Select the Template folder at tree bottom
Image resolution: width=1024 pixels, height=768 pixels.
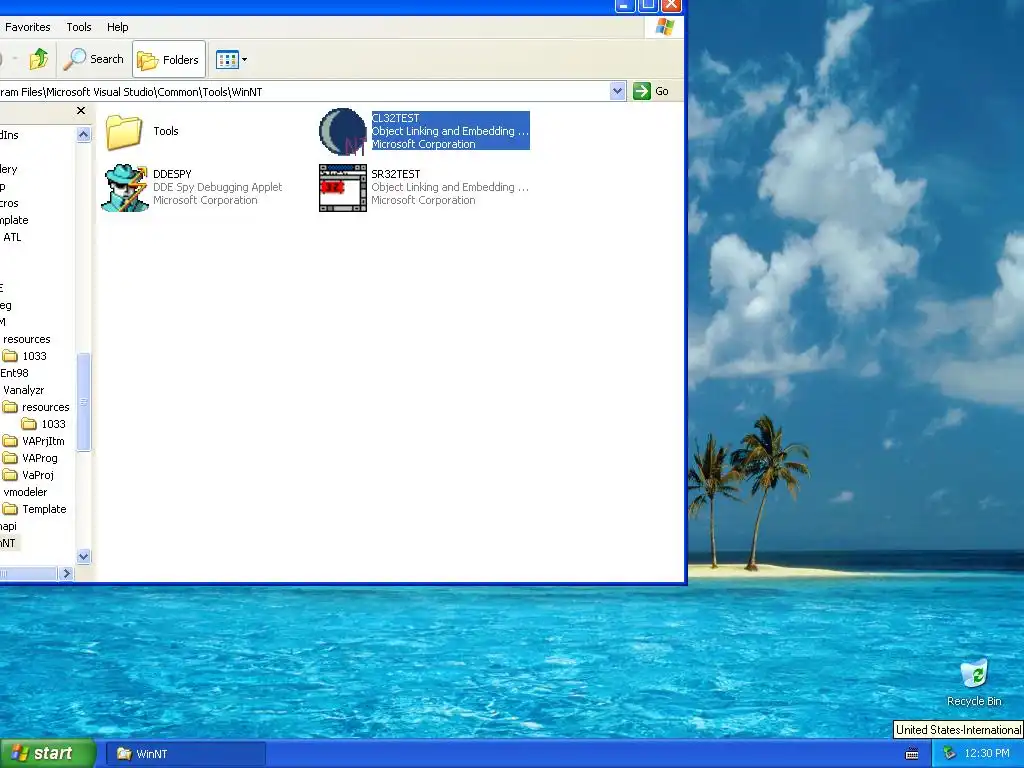35,509
